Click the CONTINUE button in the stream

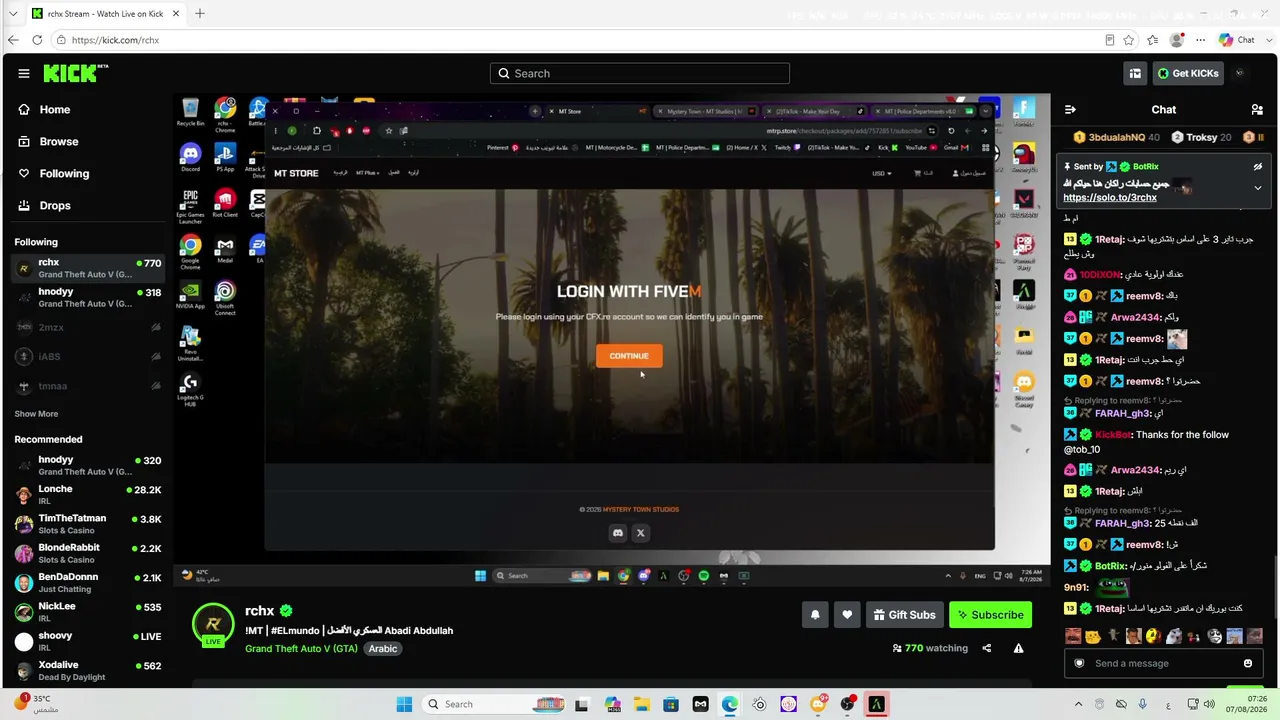coord(629,356)
